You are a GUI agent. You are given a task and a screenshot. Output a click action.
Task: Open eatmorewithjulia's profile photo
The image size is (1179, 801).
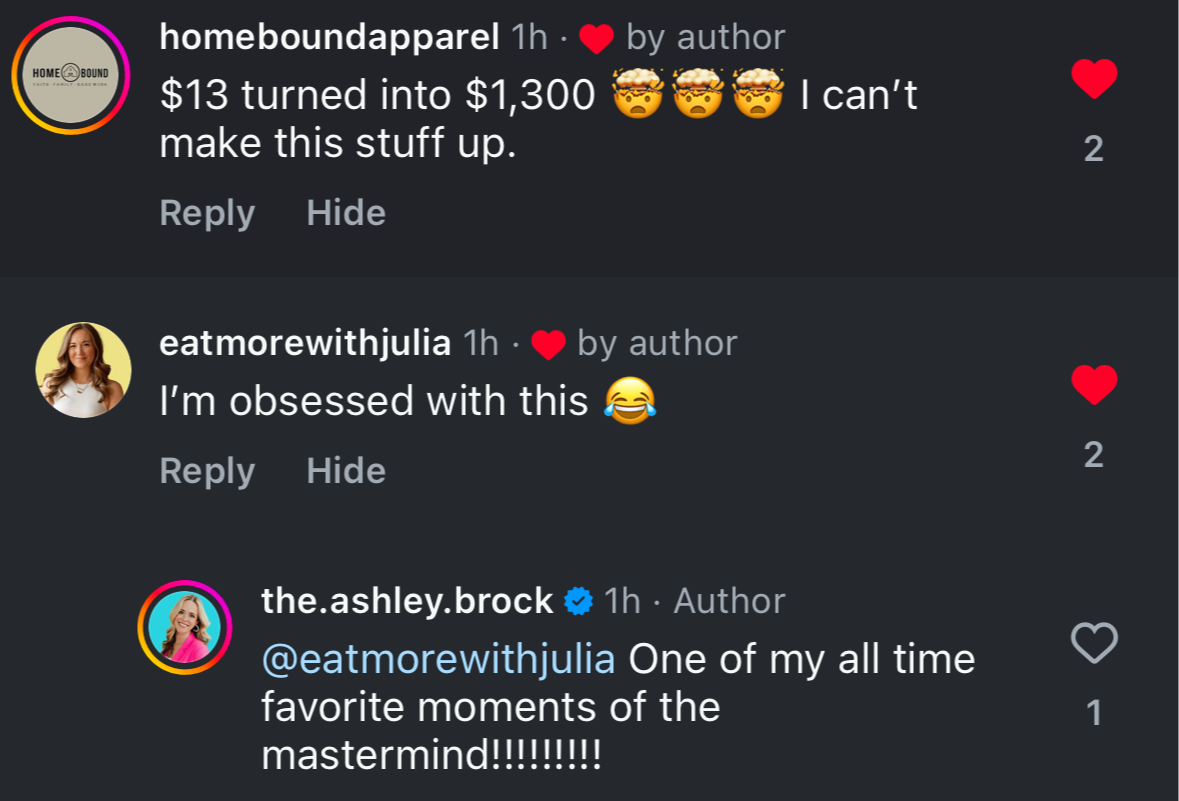83,369
